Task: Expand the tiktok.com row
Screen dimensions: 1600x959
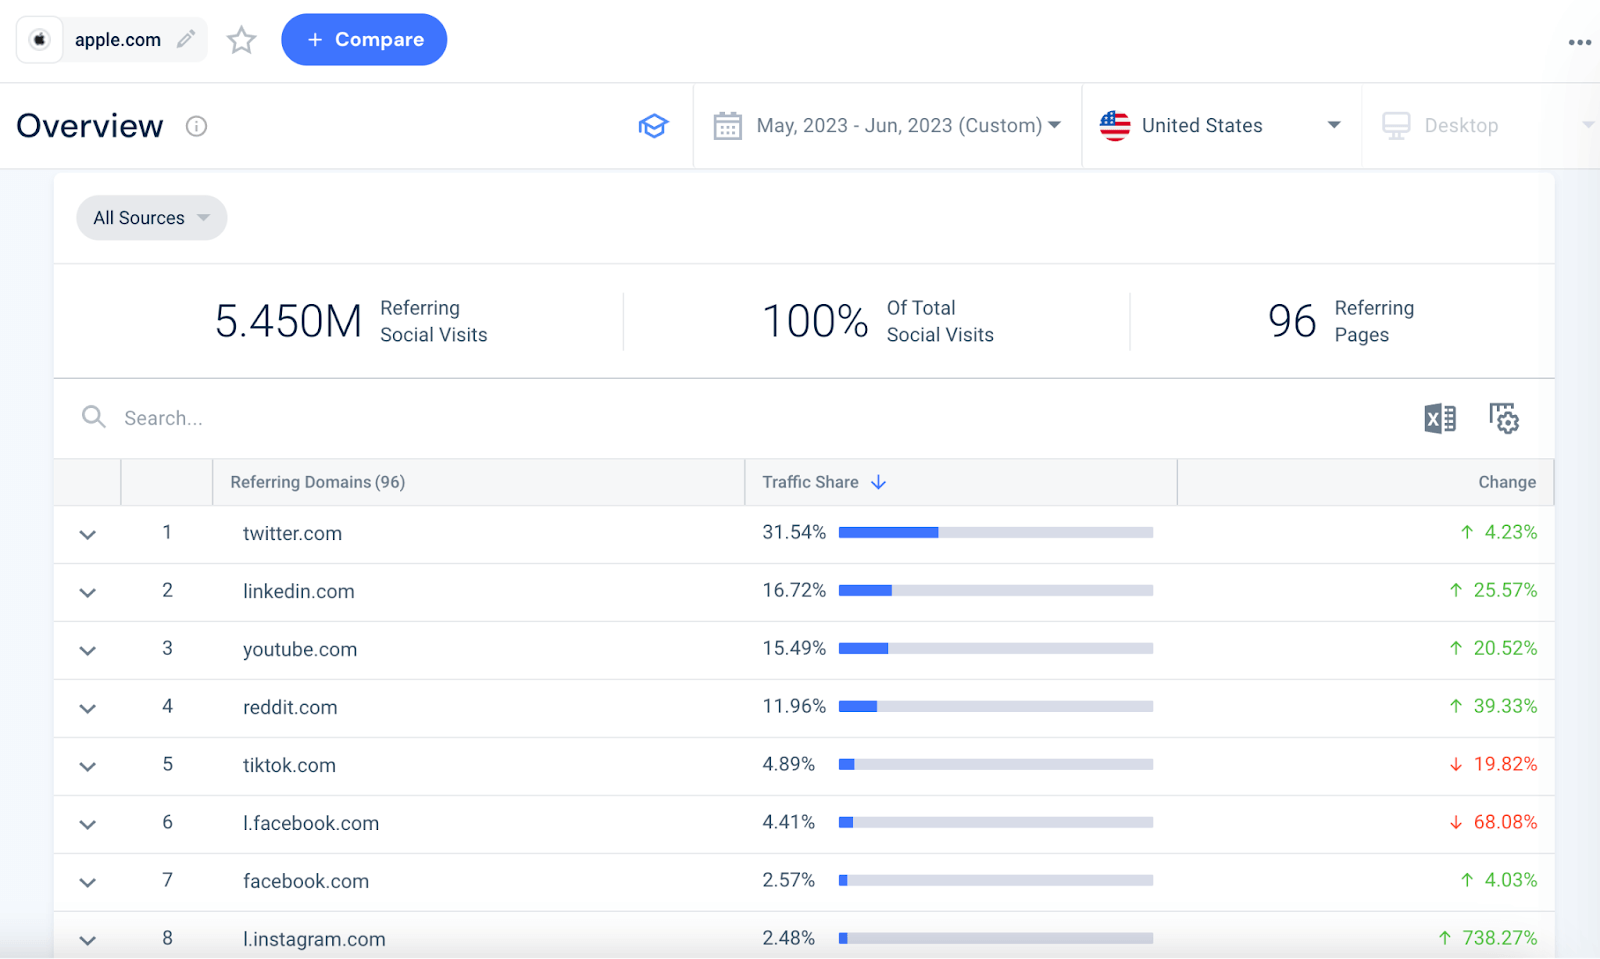Action: (x=88, y=767)
